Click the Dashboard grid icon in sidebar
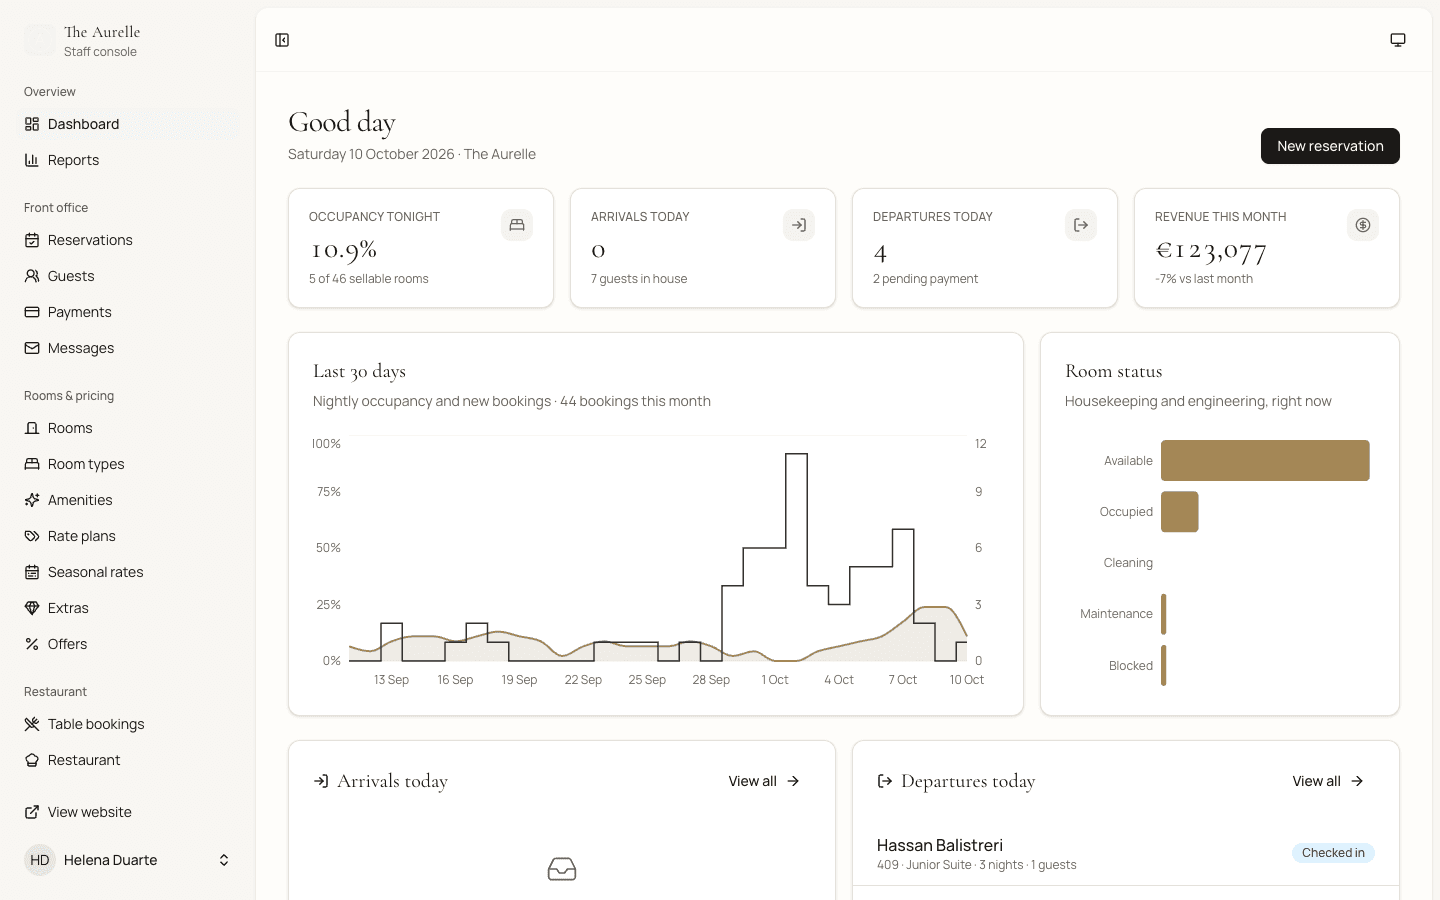1440x900 pixels. coord(32,124)
